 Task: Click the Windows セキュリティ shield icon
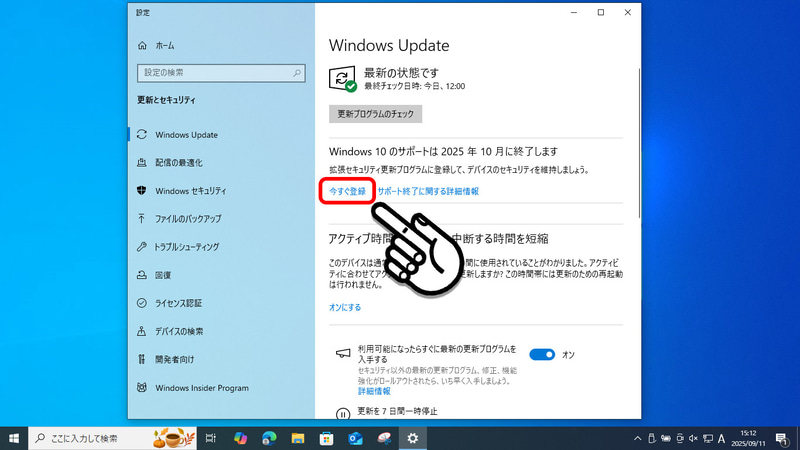[x=142, y=191]
